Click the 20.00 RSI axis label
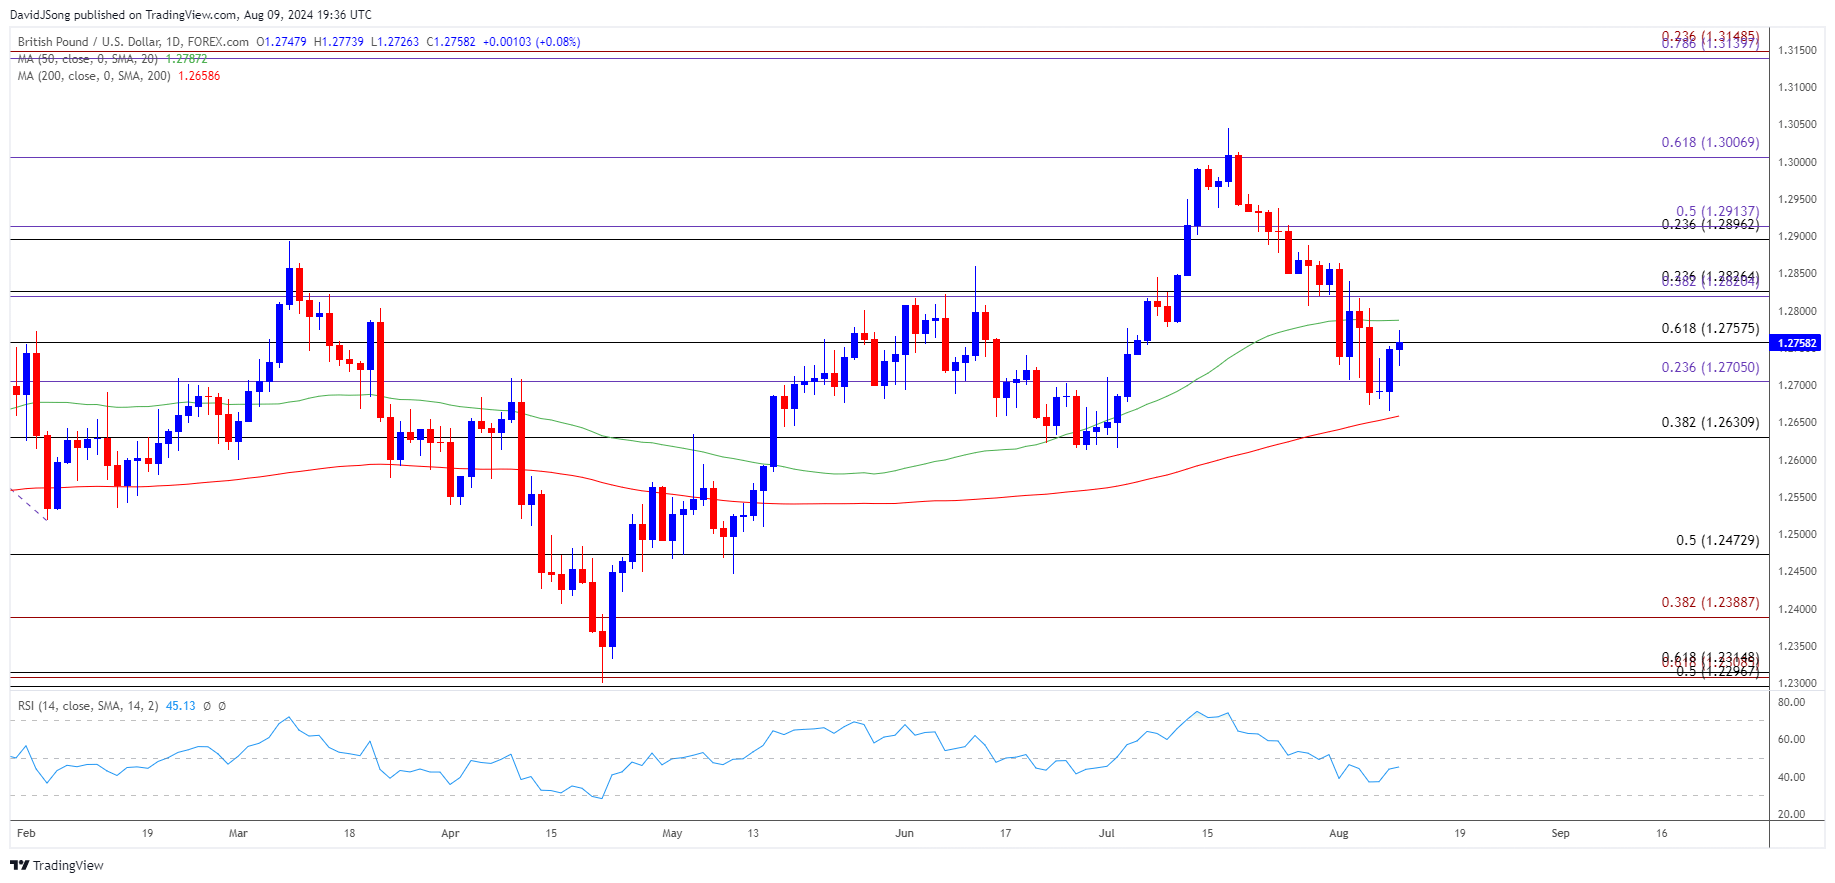Screen dimensions: 1835x883 click(x=1791, y=815)
